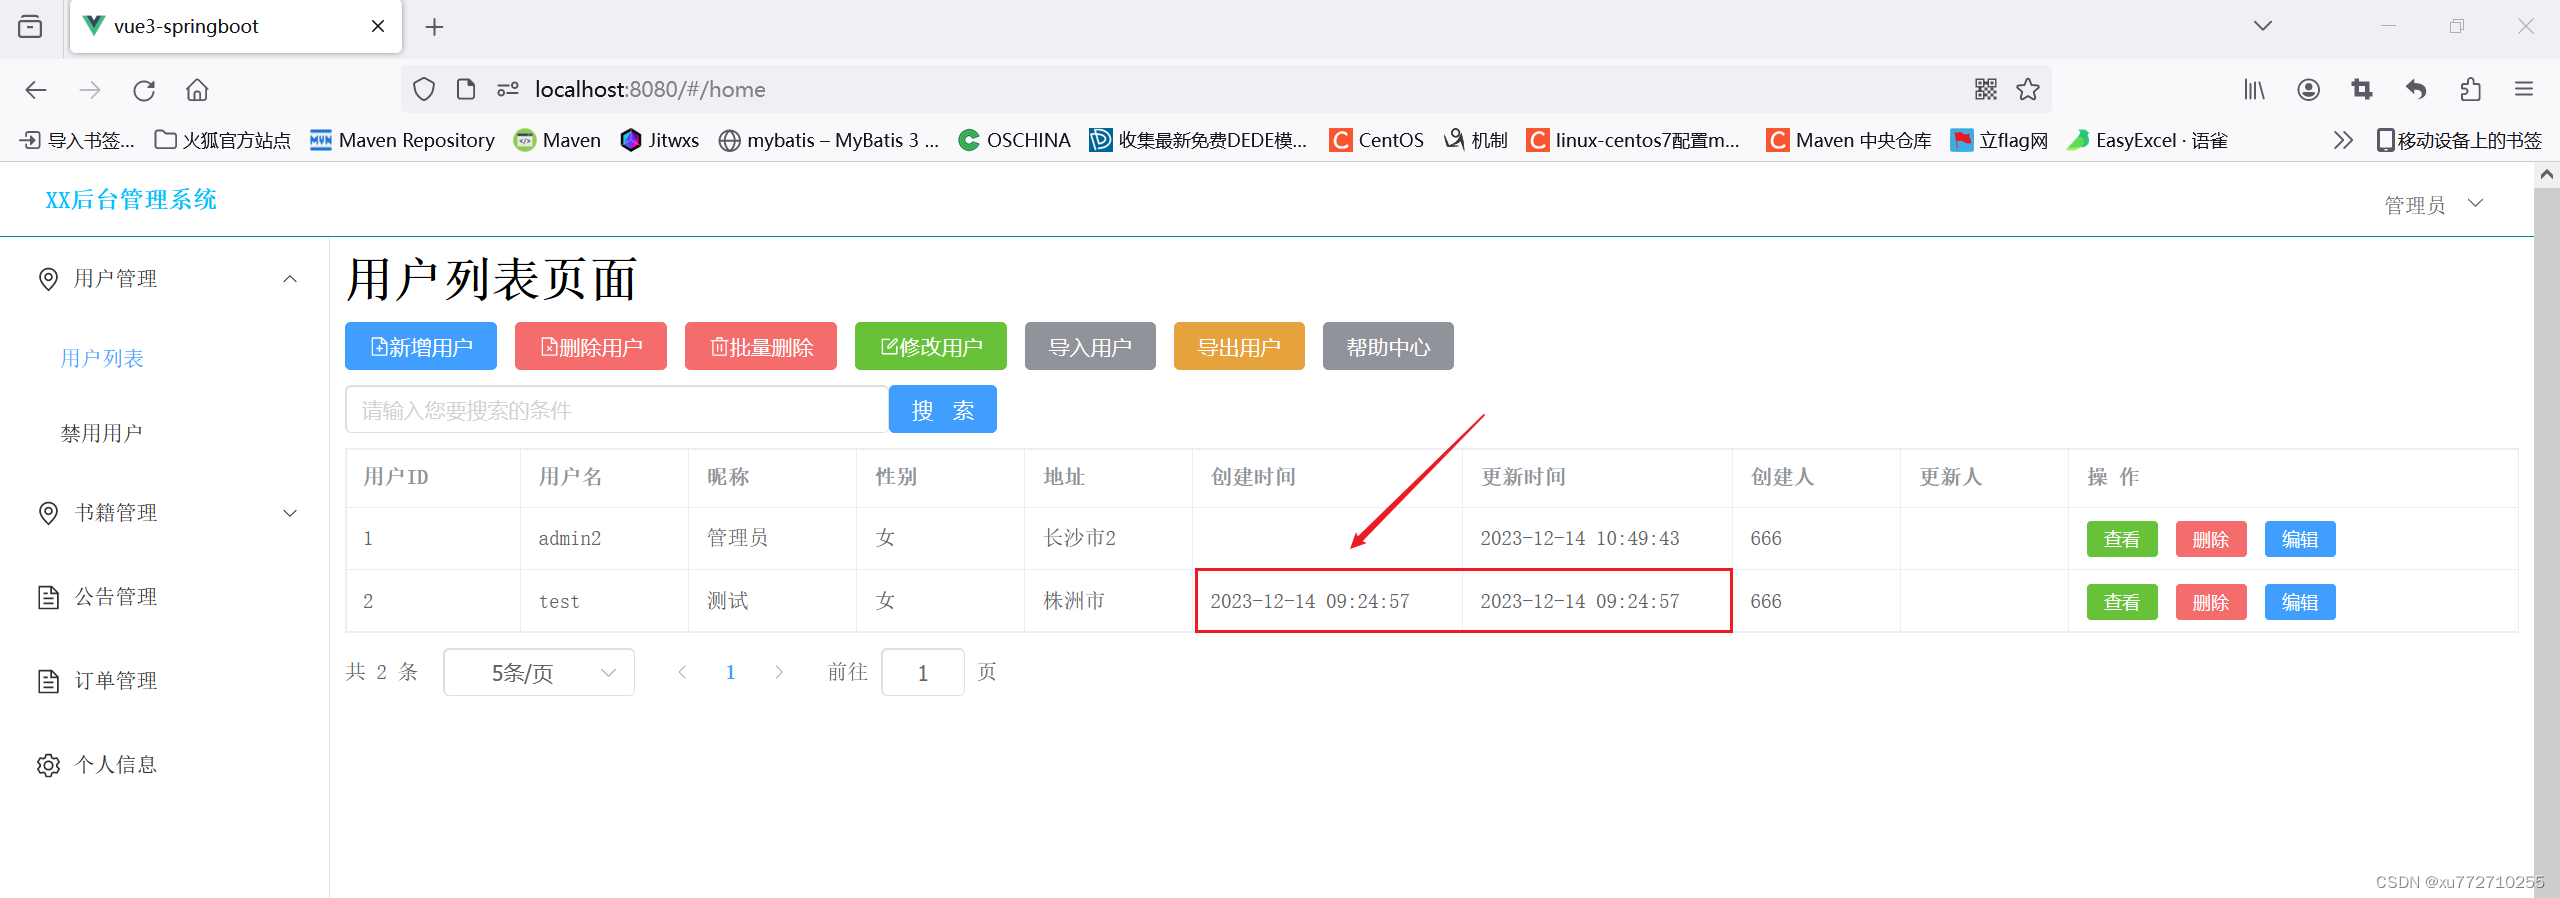2560x898 pixels.
Task: Click the 删除用户 button
Action: coord(591,346)
